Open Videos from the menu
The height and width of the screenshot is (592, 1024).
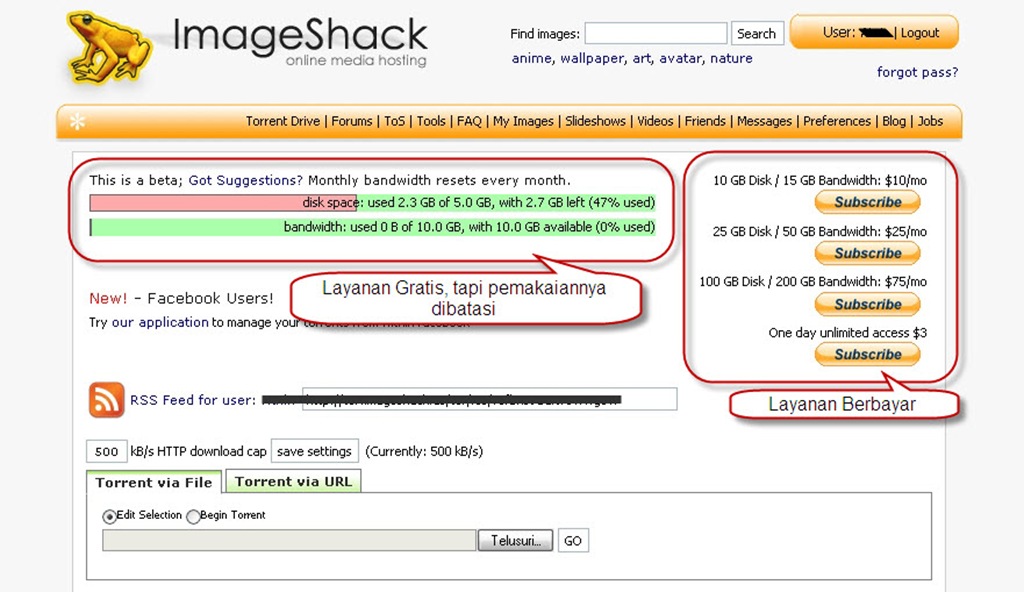tap(655, 121)
